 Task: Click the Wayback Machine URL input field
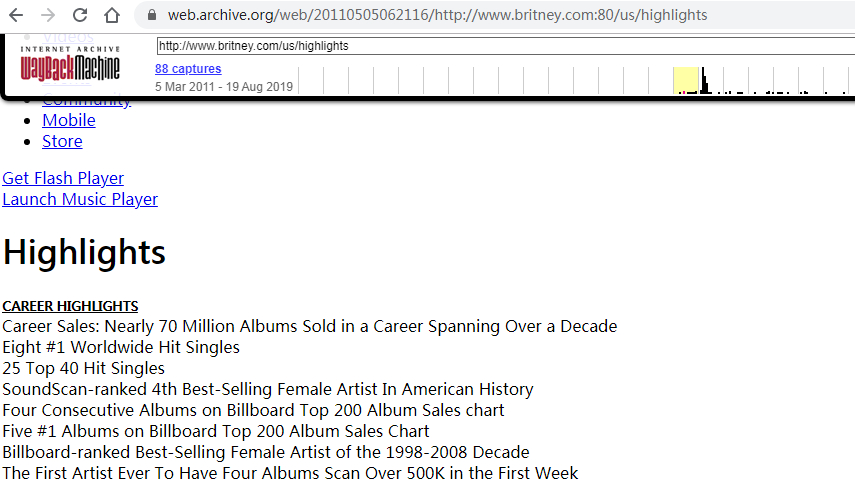505,46
